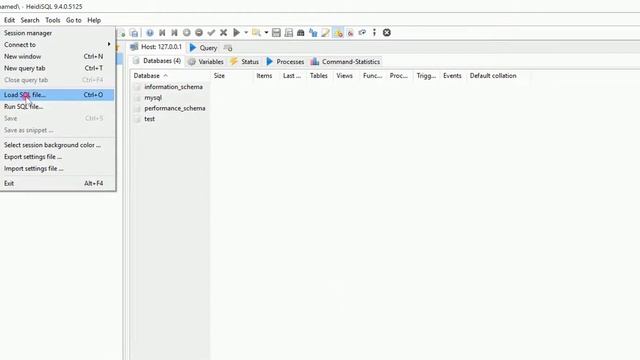Sort by the Items column header

265,76
